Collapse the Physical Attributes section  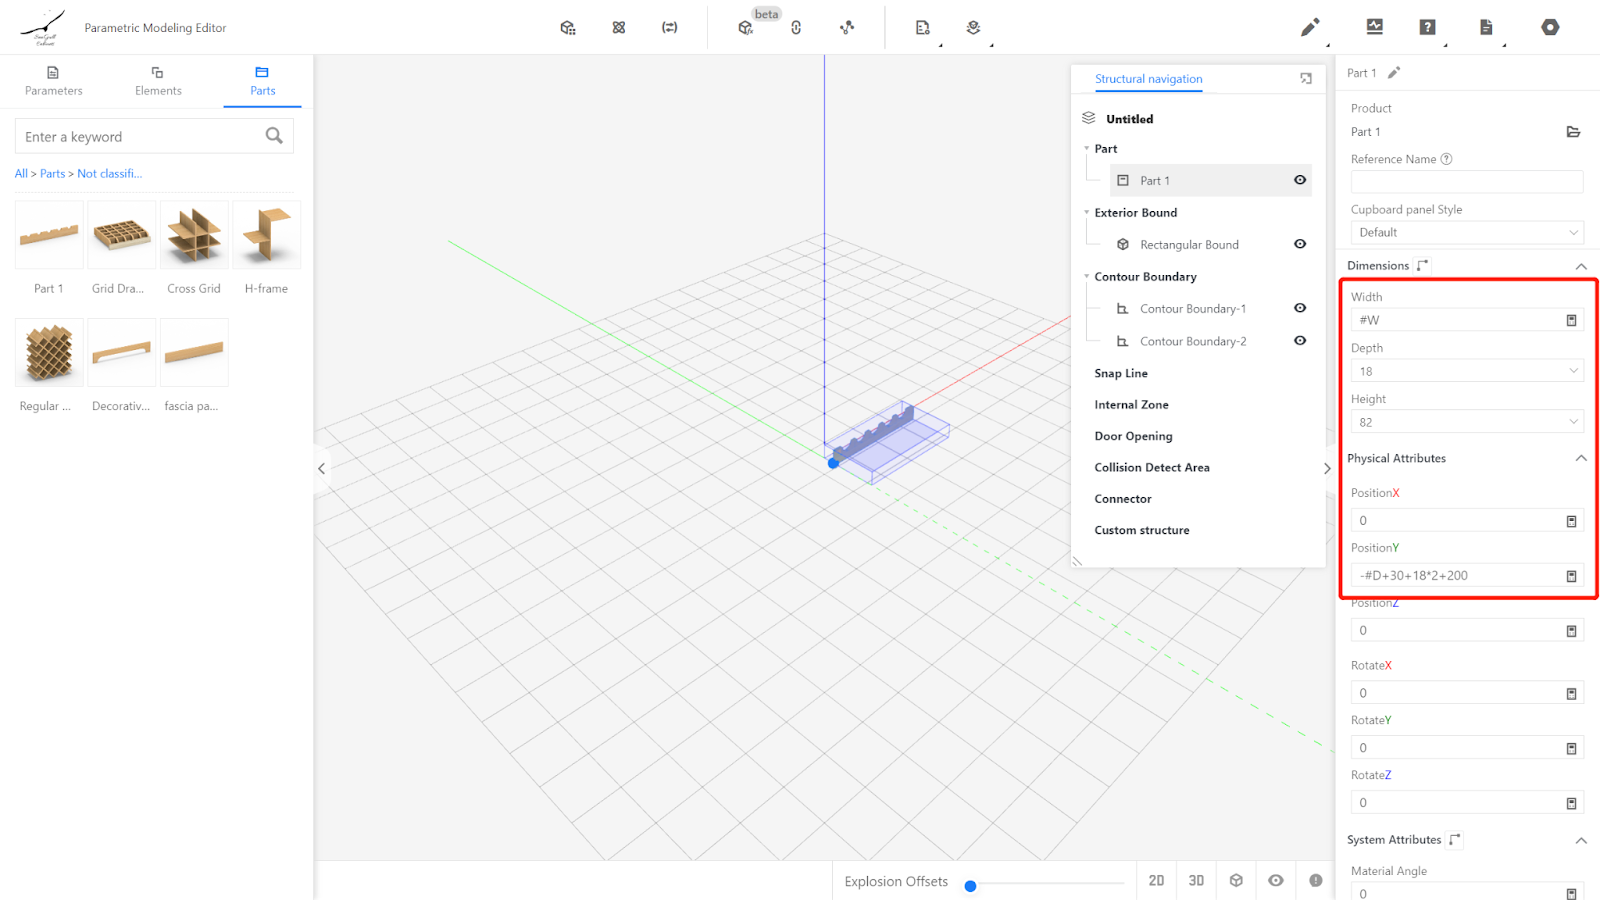(1581, 458)
